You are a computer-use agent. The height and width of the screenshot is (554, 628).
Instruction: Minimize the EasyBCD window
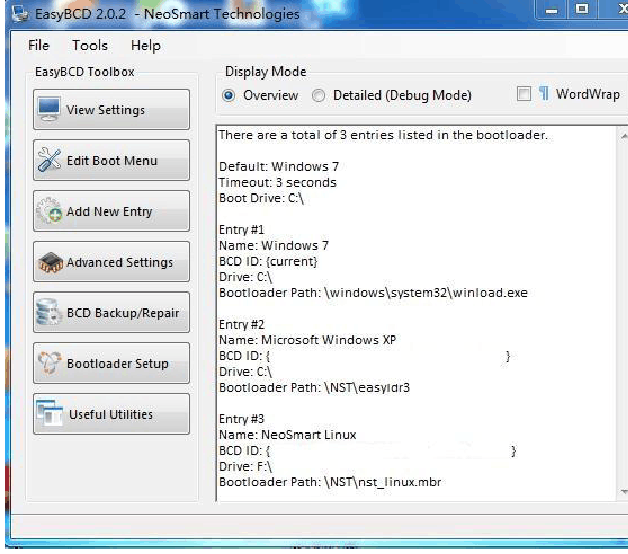(552, 10)
